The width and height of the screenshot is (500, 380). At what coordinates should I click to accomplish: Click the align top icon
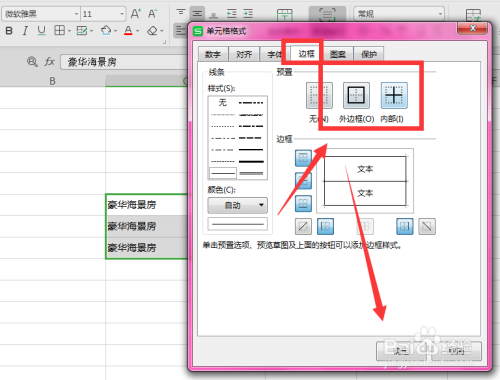tap(181, 13)
